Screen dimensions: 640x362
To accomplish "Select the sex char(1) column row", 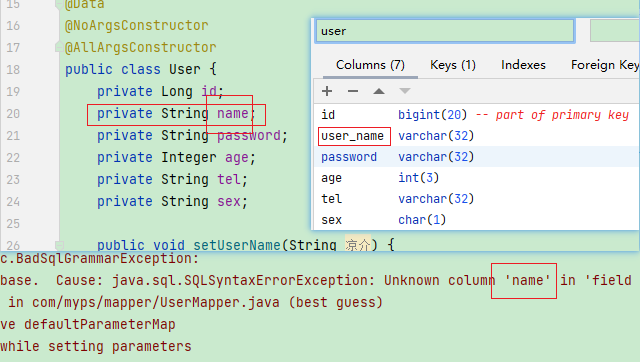I will [476, 220].
